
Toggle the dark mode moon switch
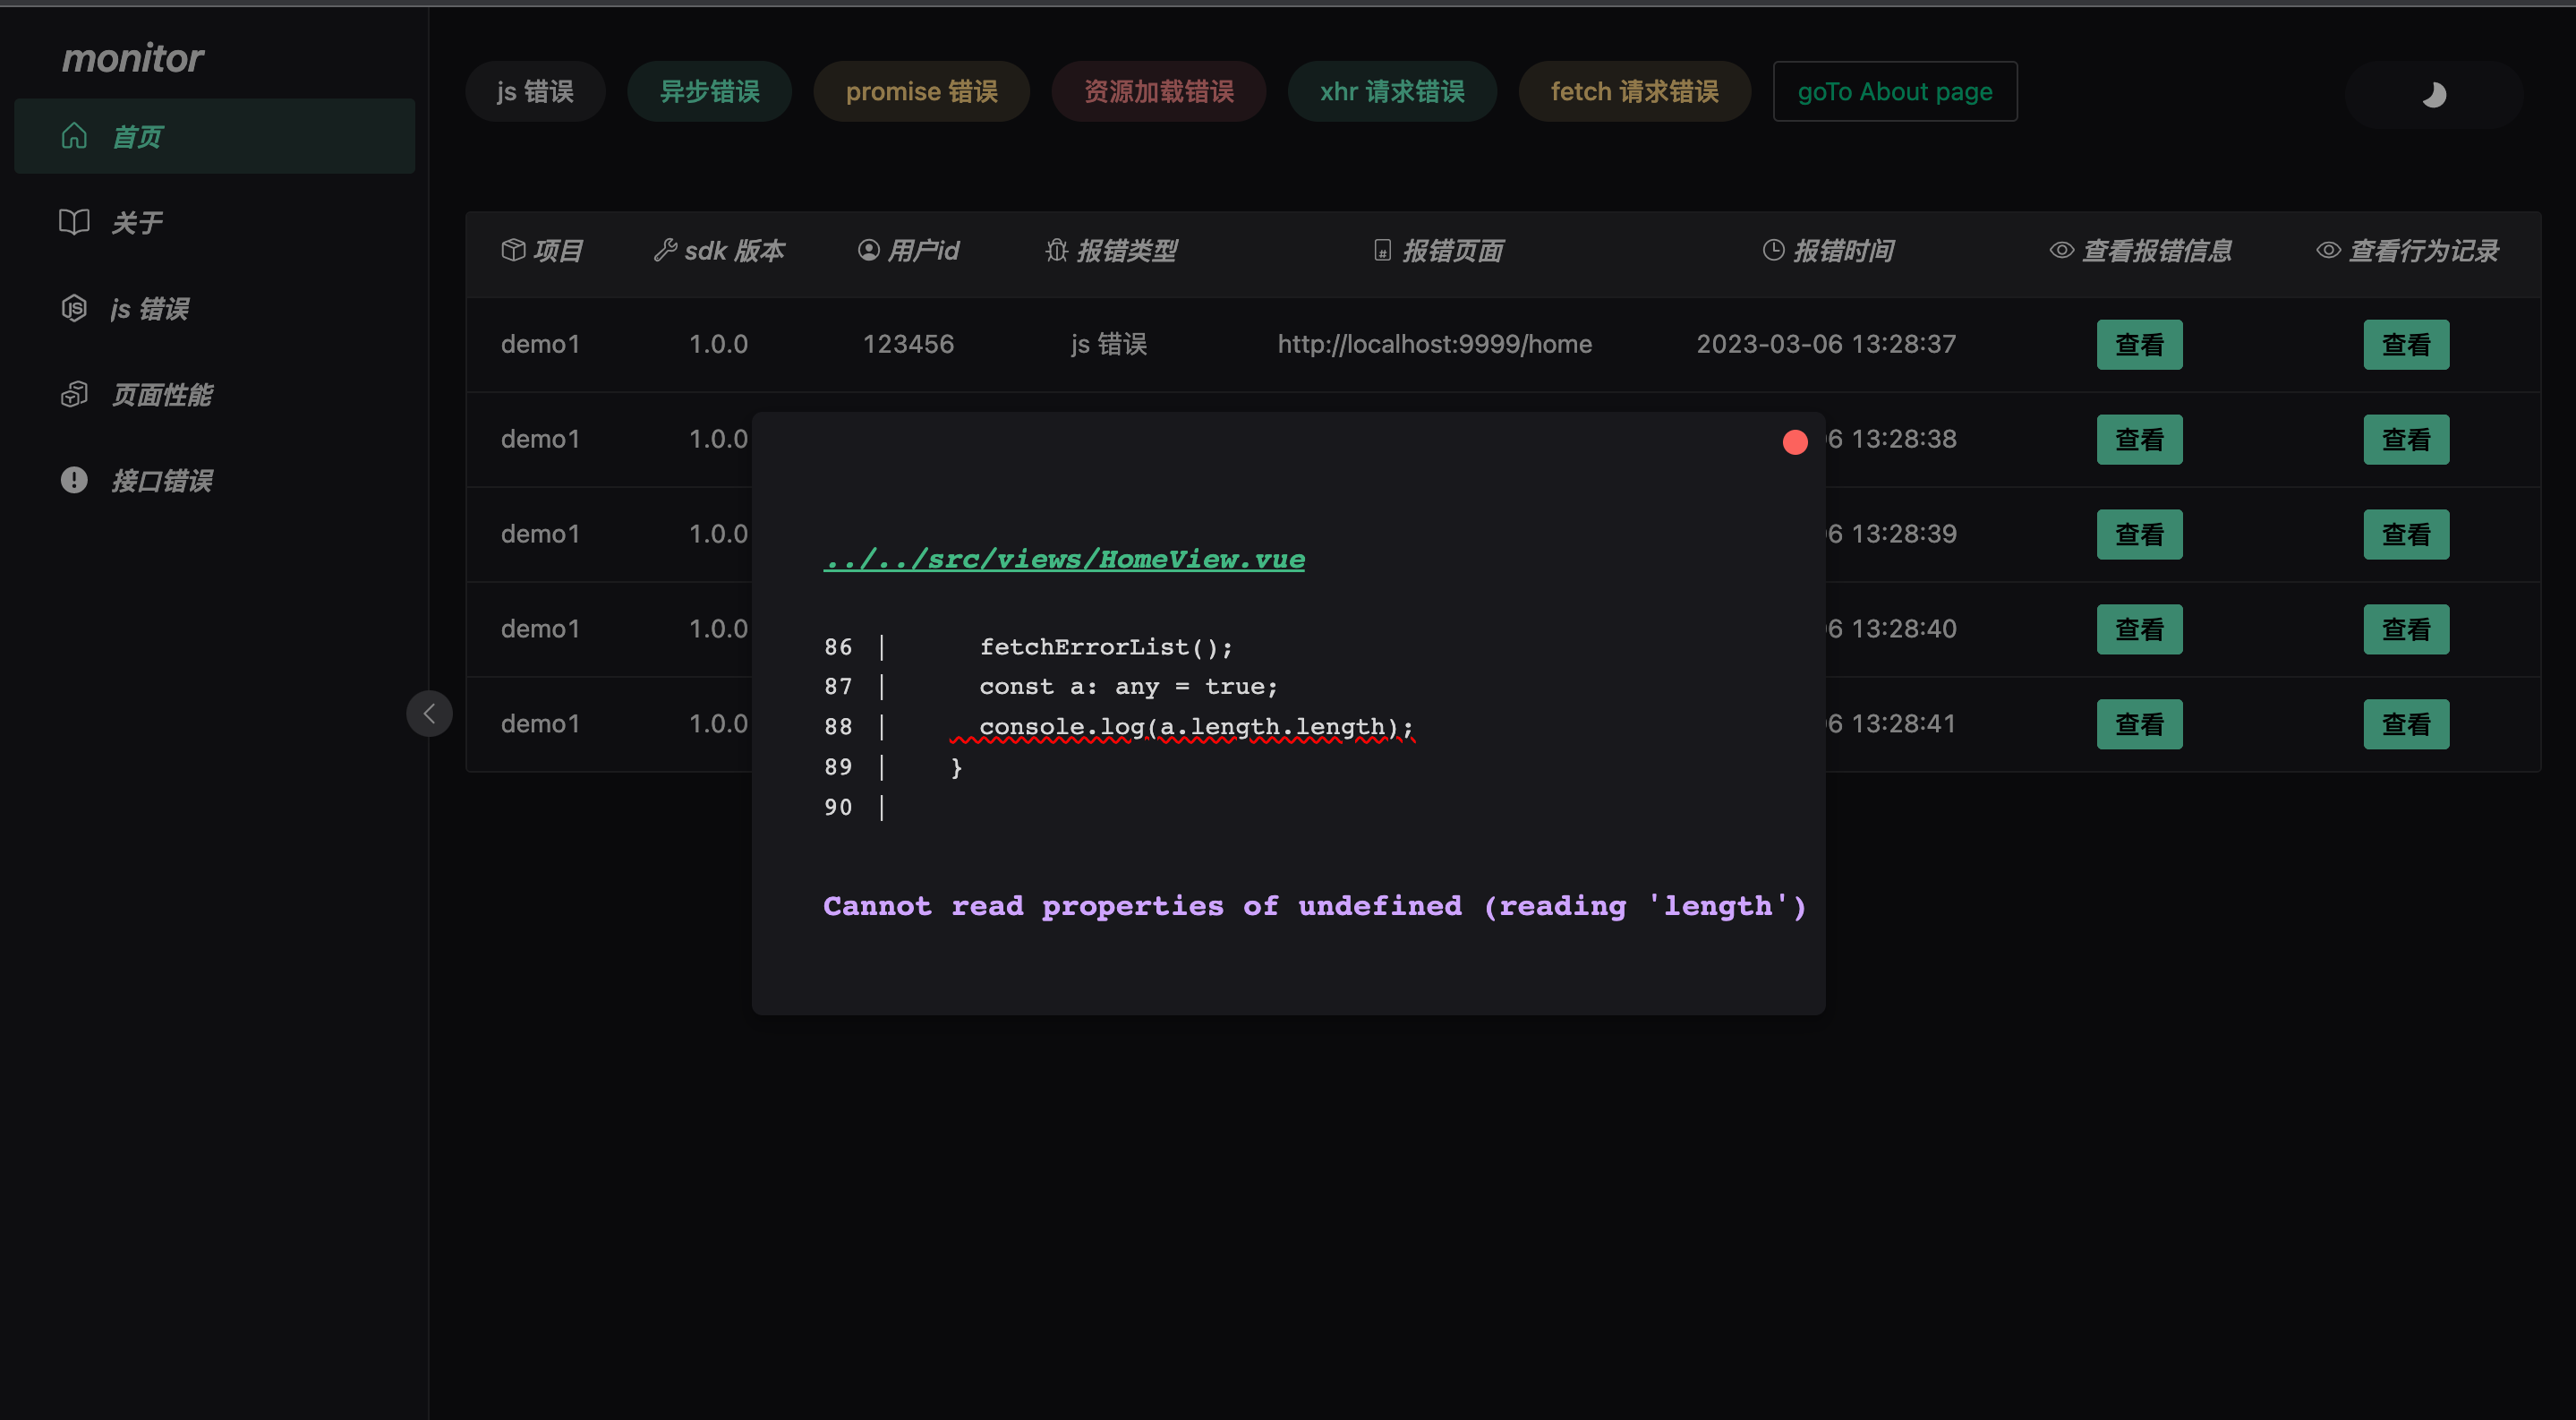[x=2434, y=94]
